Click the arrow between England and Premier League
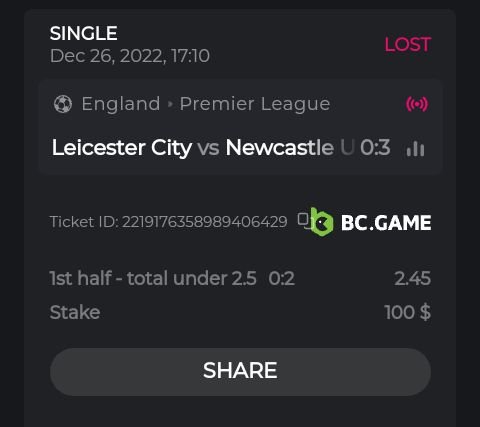The width and height of the screenshot is (480, 427). point(170,104)
